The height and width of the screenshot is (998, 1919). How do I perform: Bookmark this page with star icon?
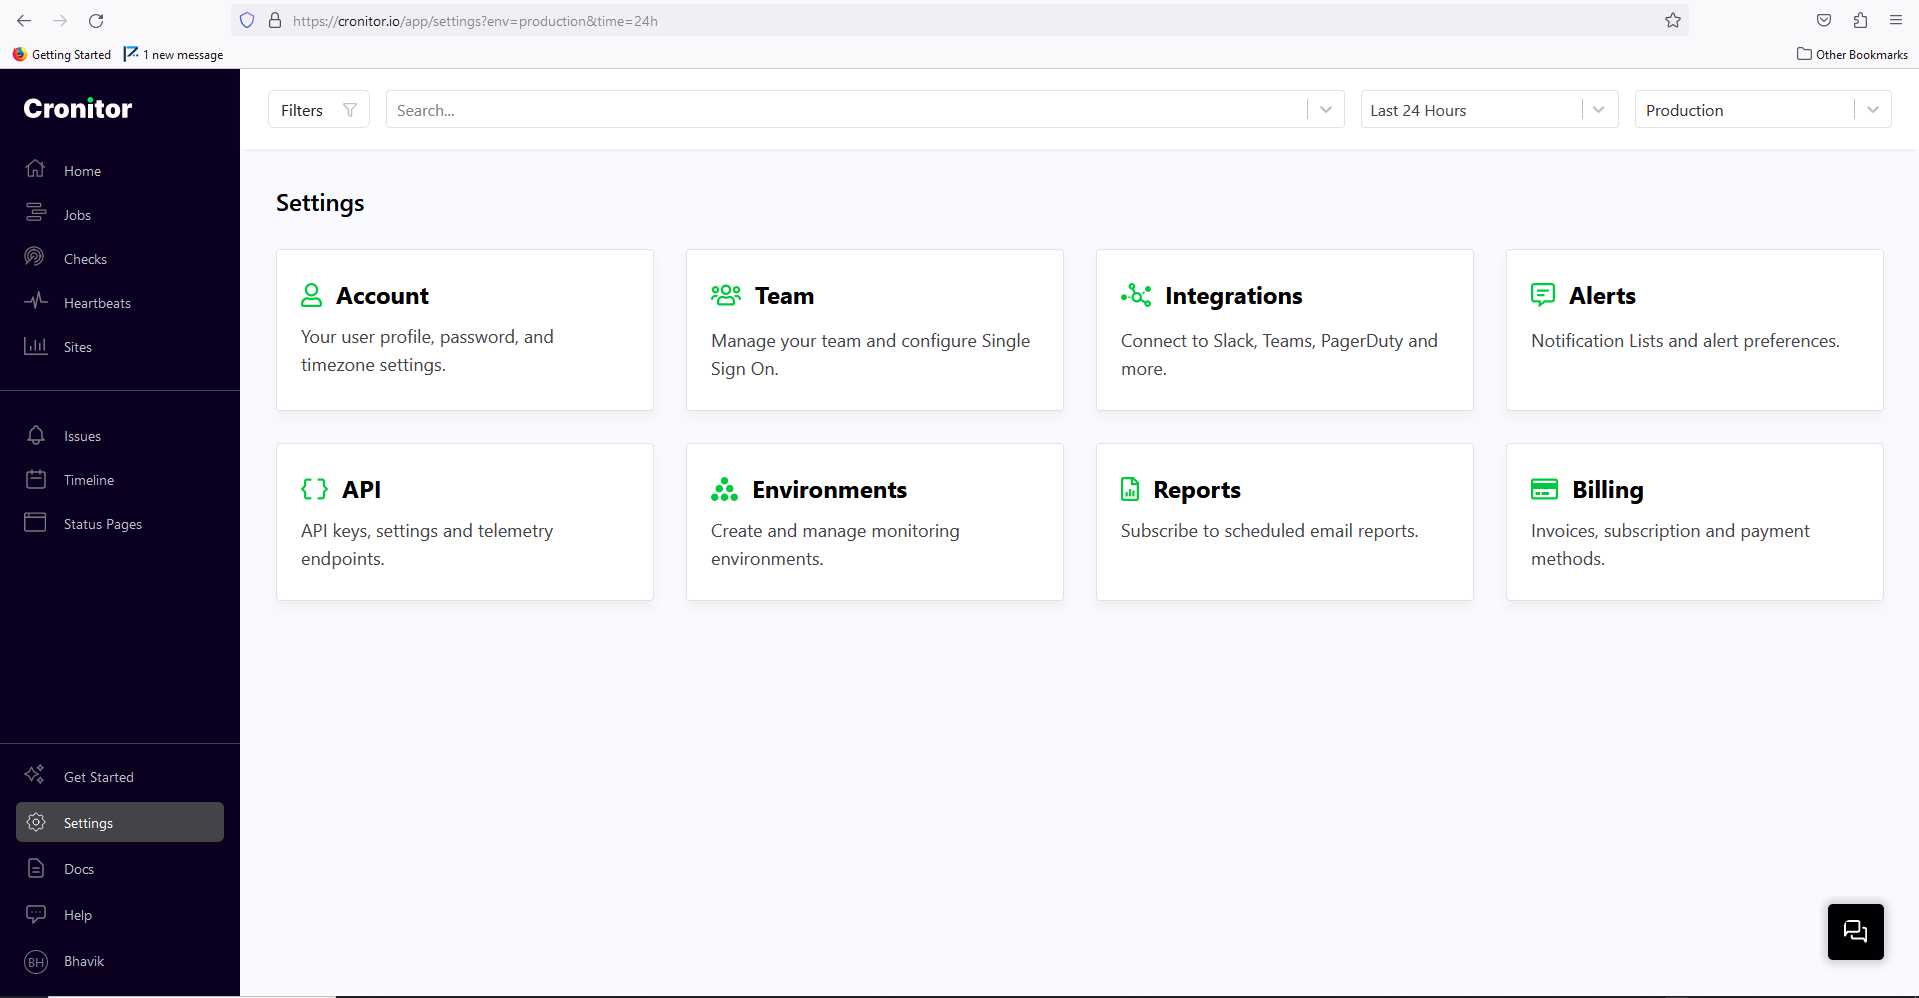1672,20
